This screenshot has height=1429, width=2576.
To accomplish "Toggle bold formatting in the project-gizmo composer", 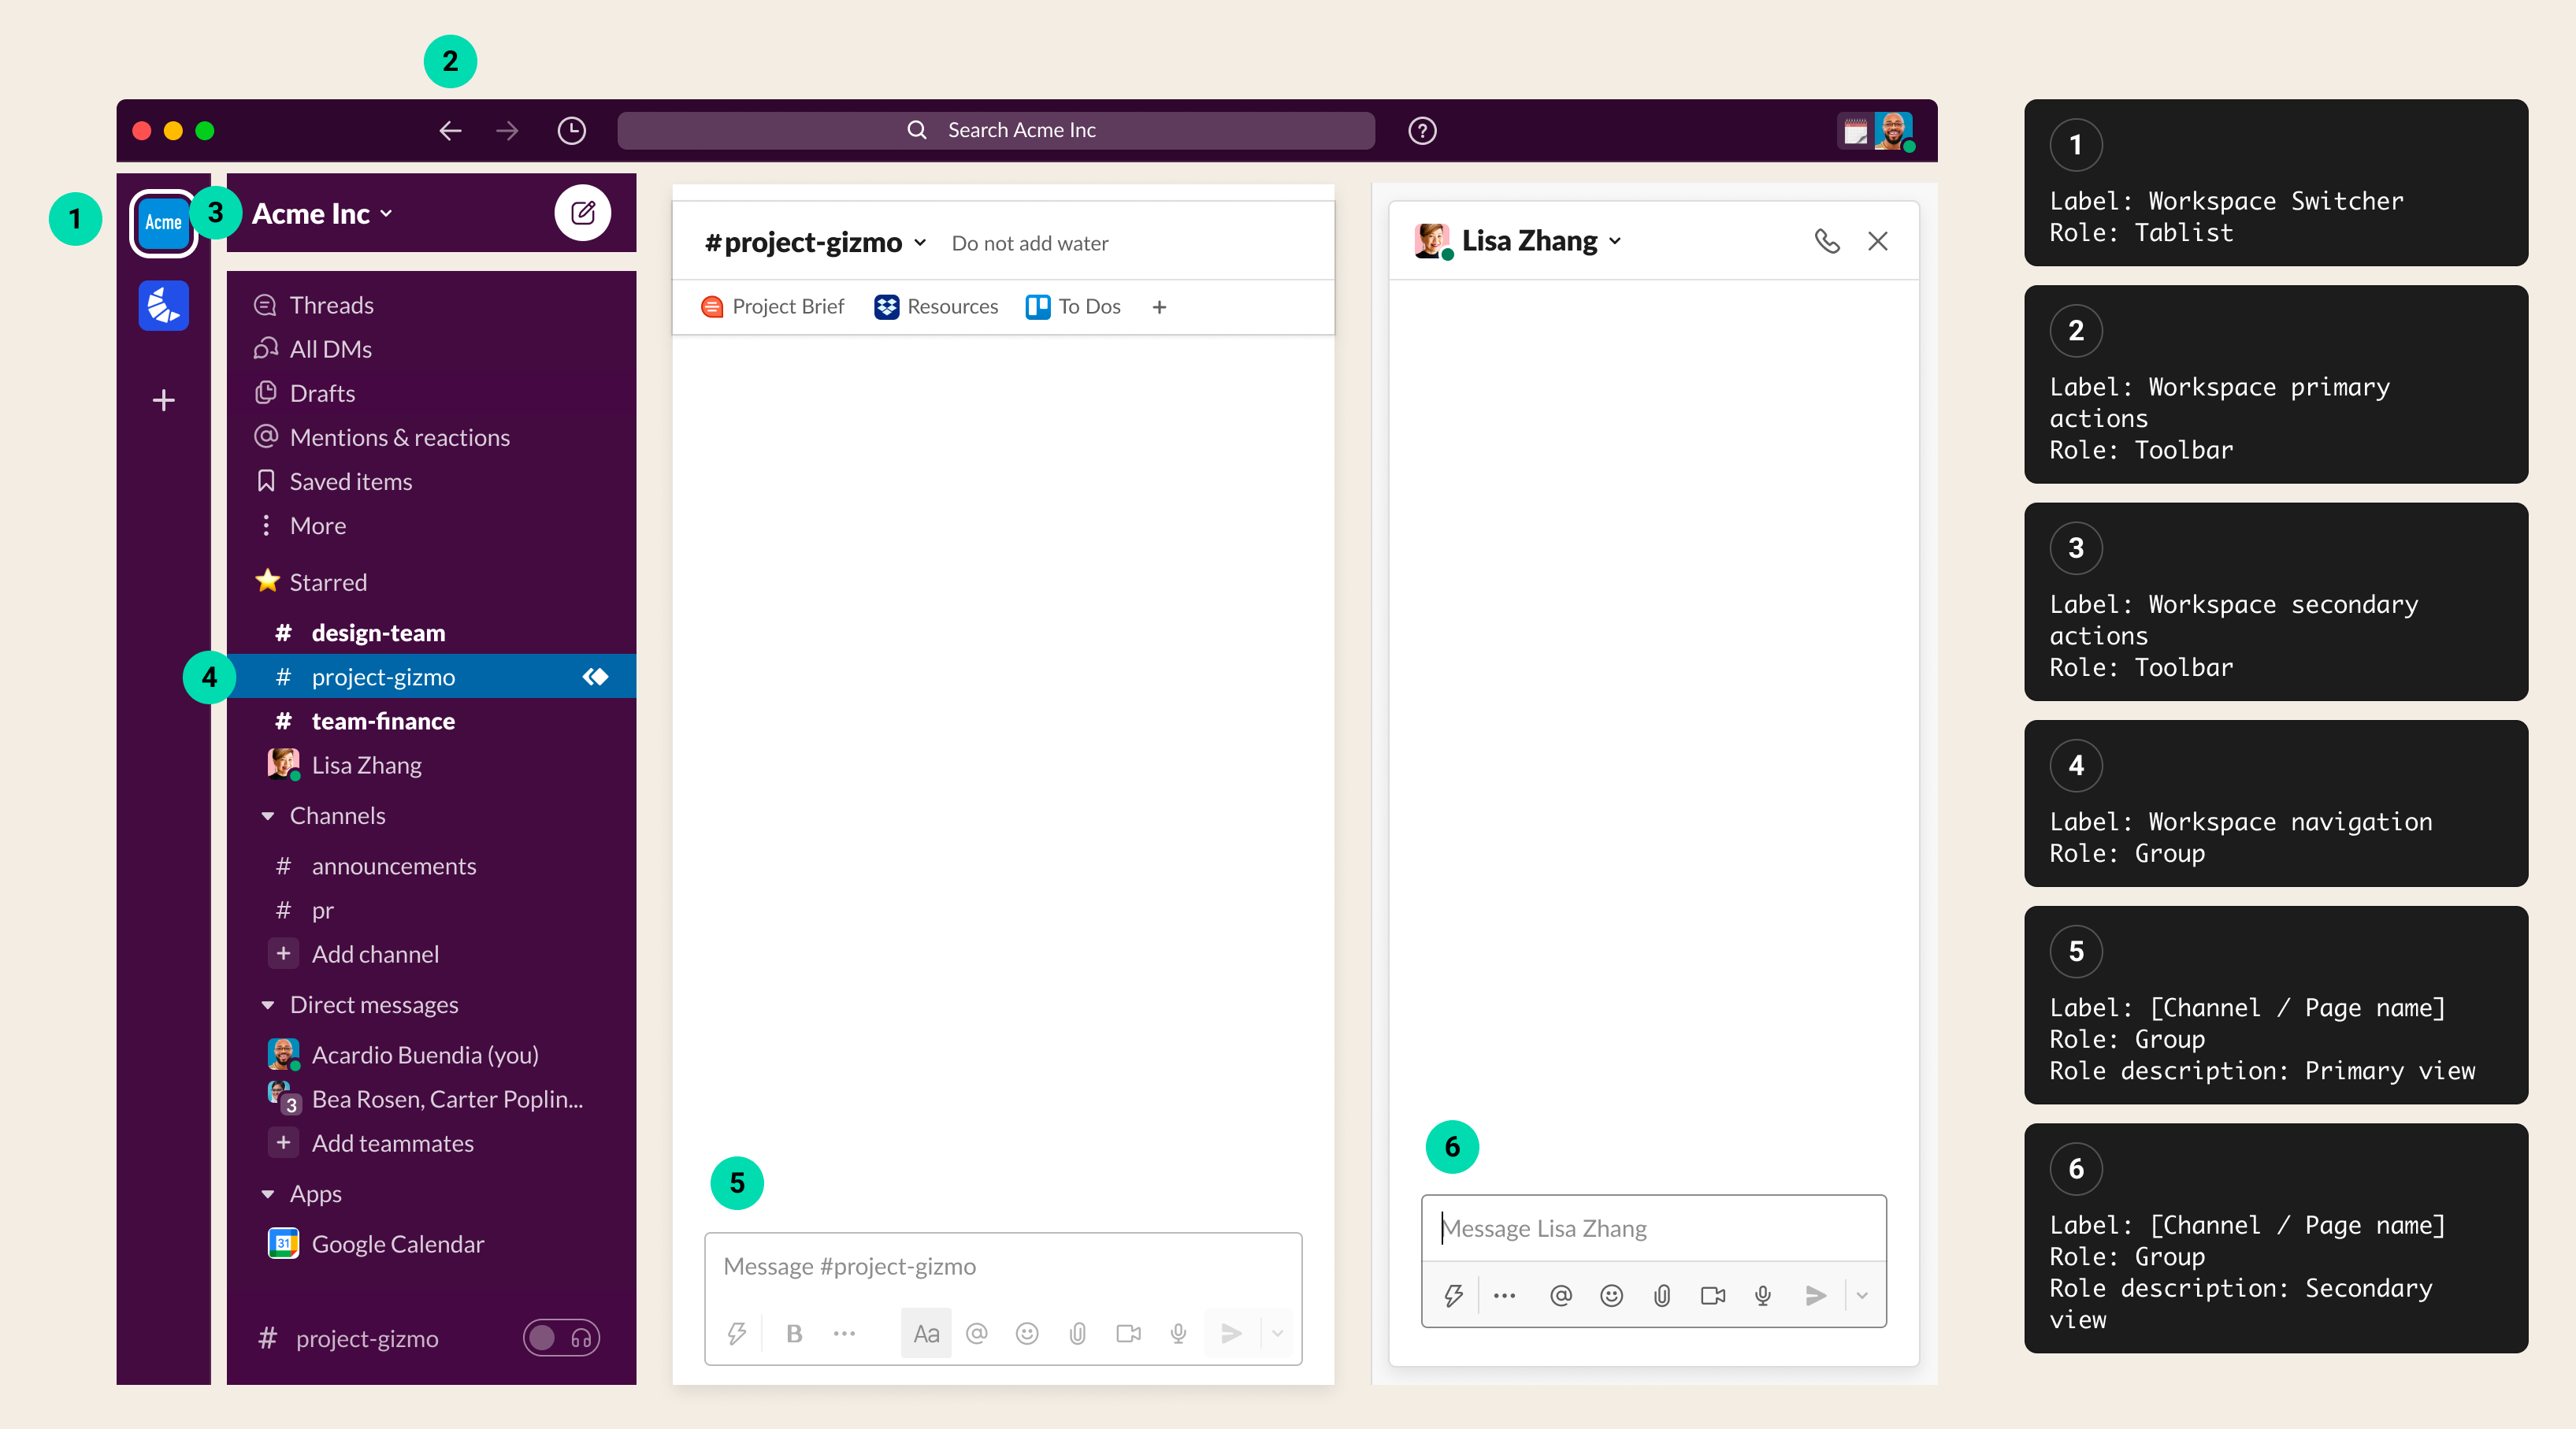I will (794, 1333).
